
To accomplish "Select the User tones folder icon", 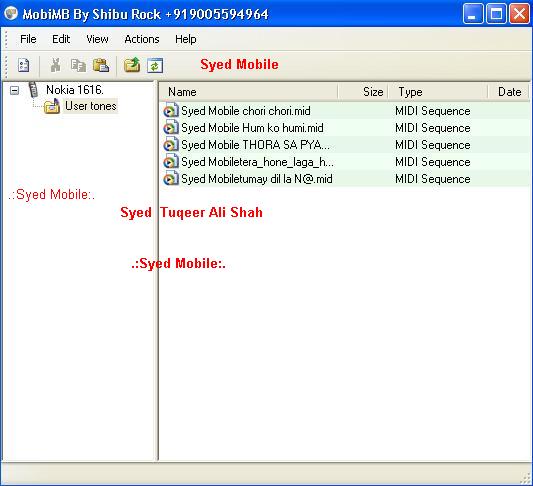I will [x=52, y=107].
